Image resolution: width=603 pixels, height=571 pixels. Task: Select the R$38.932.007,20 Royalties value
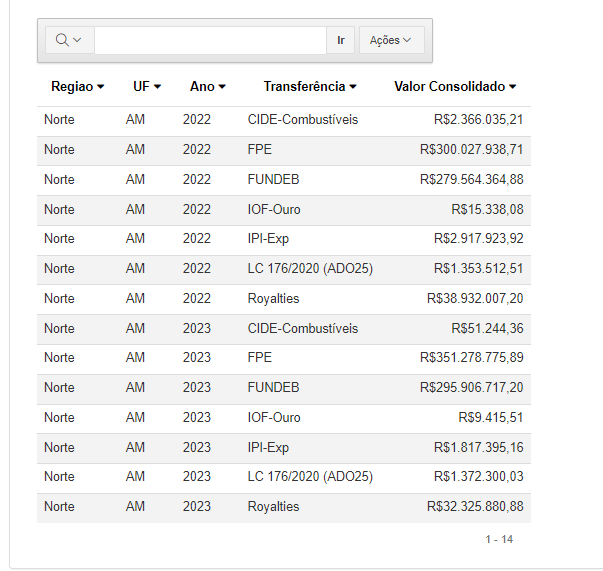pos(474,298)
